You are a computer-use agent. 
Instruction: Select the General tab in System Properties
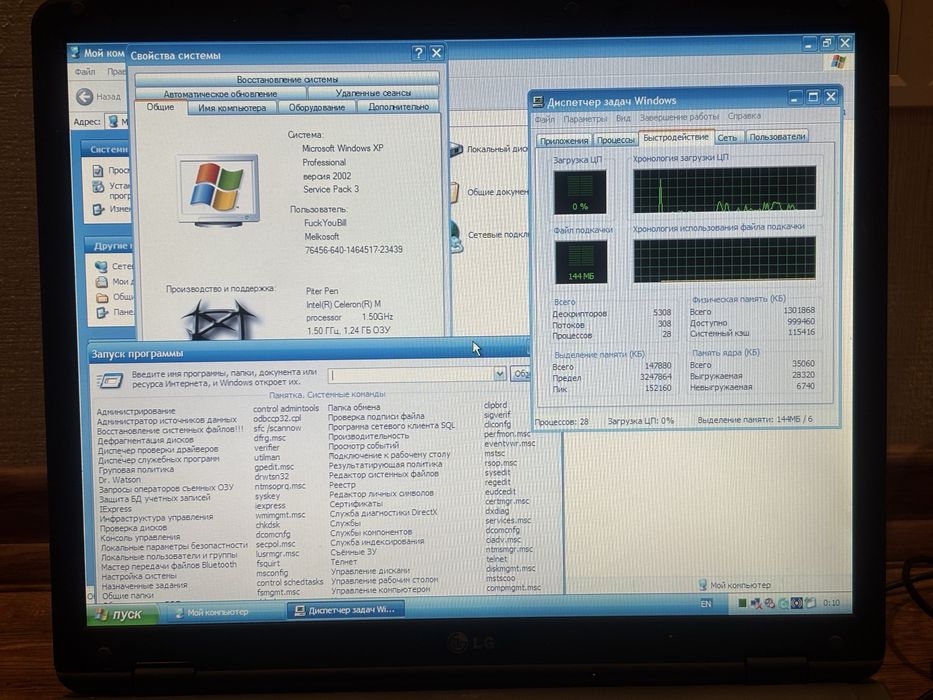click(x=160, y=107)
